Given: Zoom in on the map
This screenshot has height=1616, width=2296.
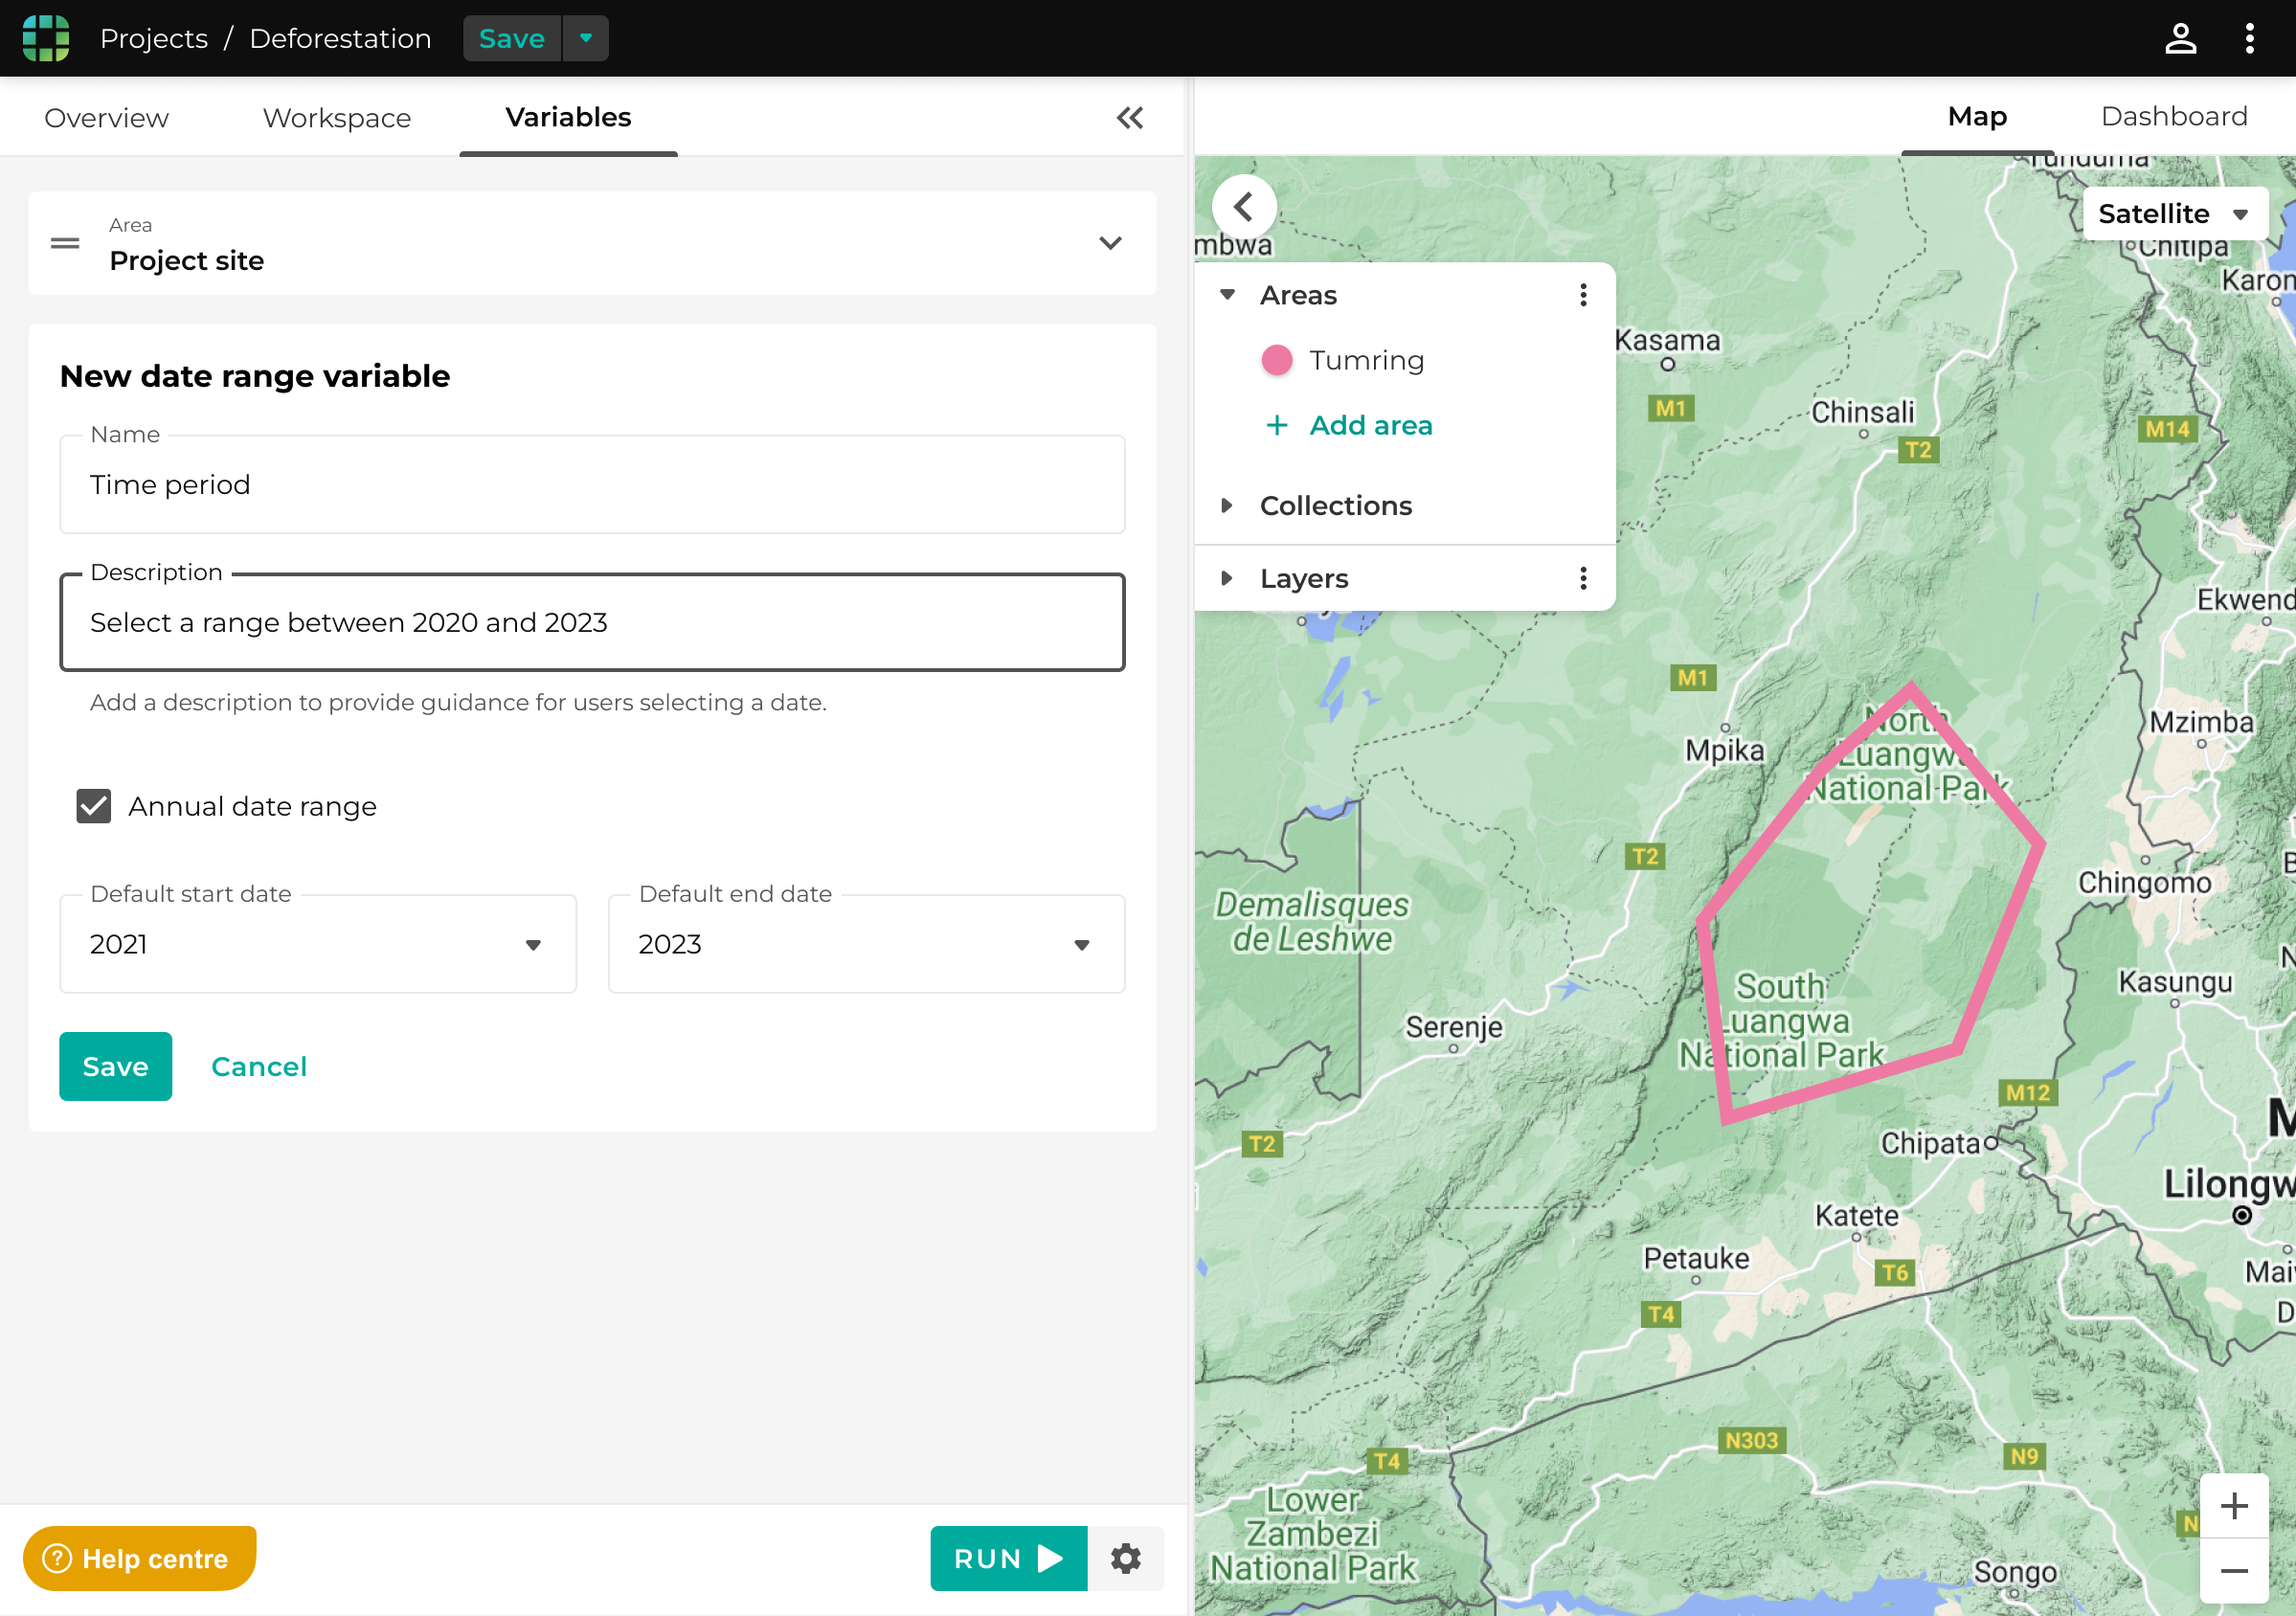Looking at the screenshot, I should pos(2234,1505).
